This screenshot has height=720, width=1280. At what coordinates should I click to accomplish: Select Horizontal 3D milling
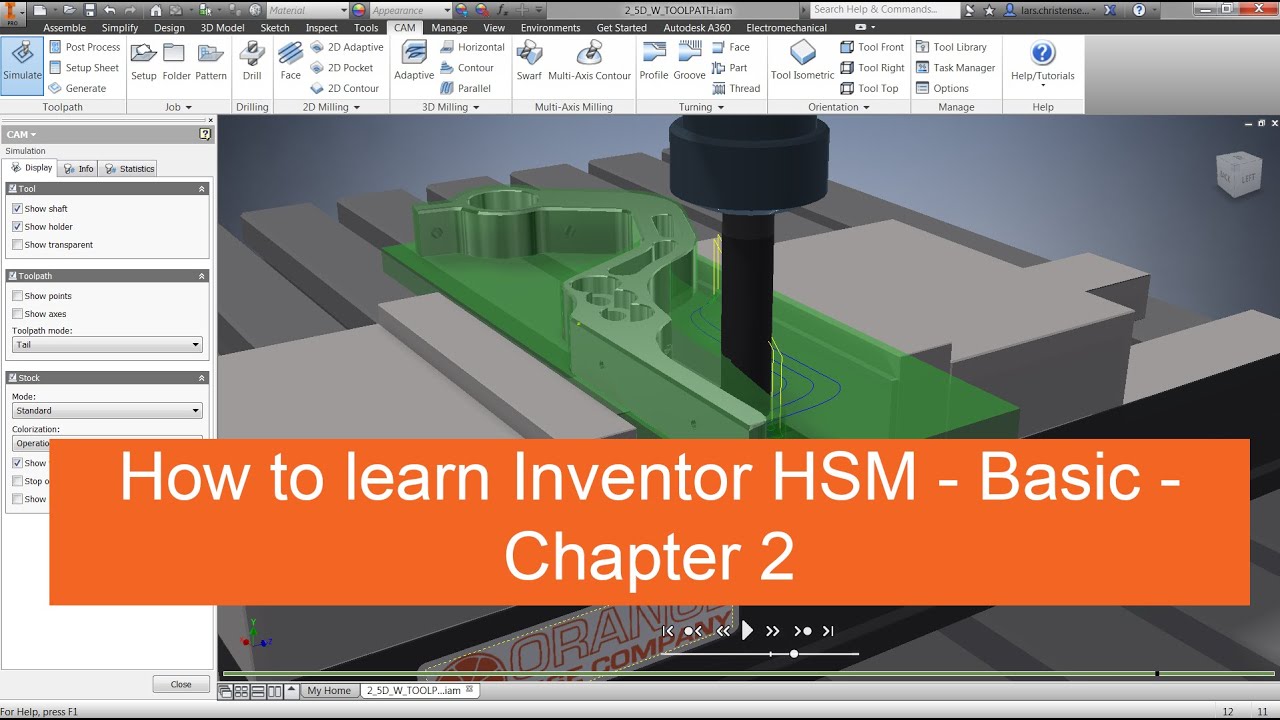(473, 47)
